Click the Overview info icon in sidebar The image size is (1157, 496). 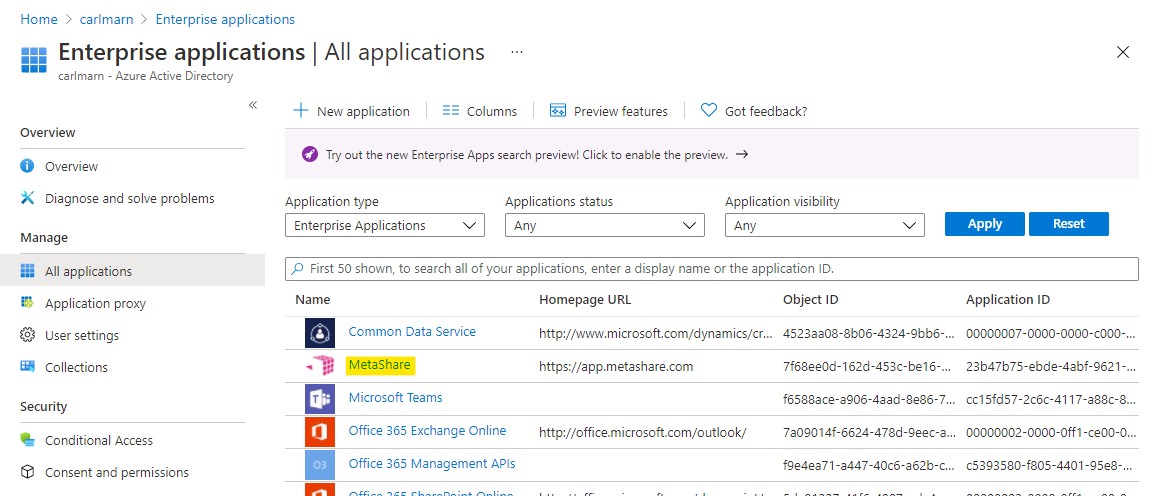click(27, 166)
